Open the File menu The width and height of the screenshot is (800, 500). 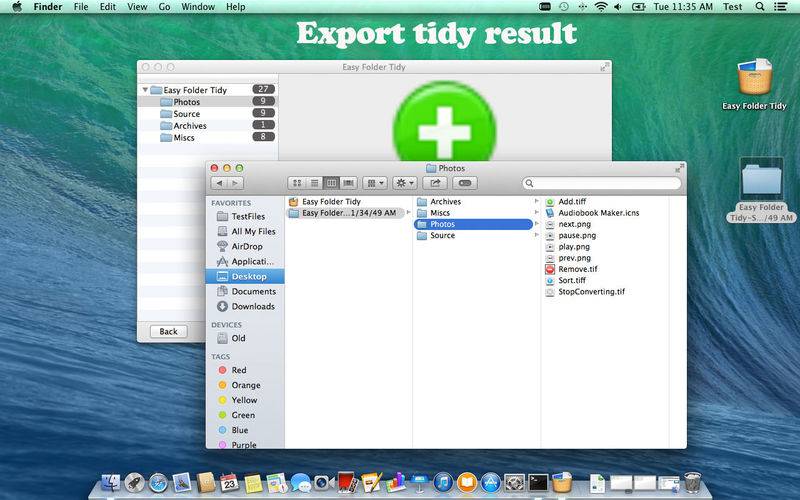tap(81, 7)
